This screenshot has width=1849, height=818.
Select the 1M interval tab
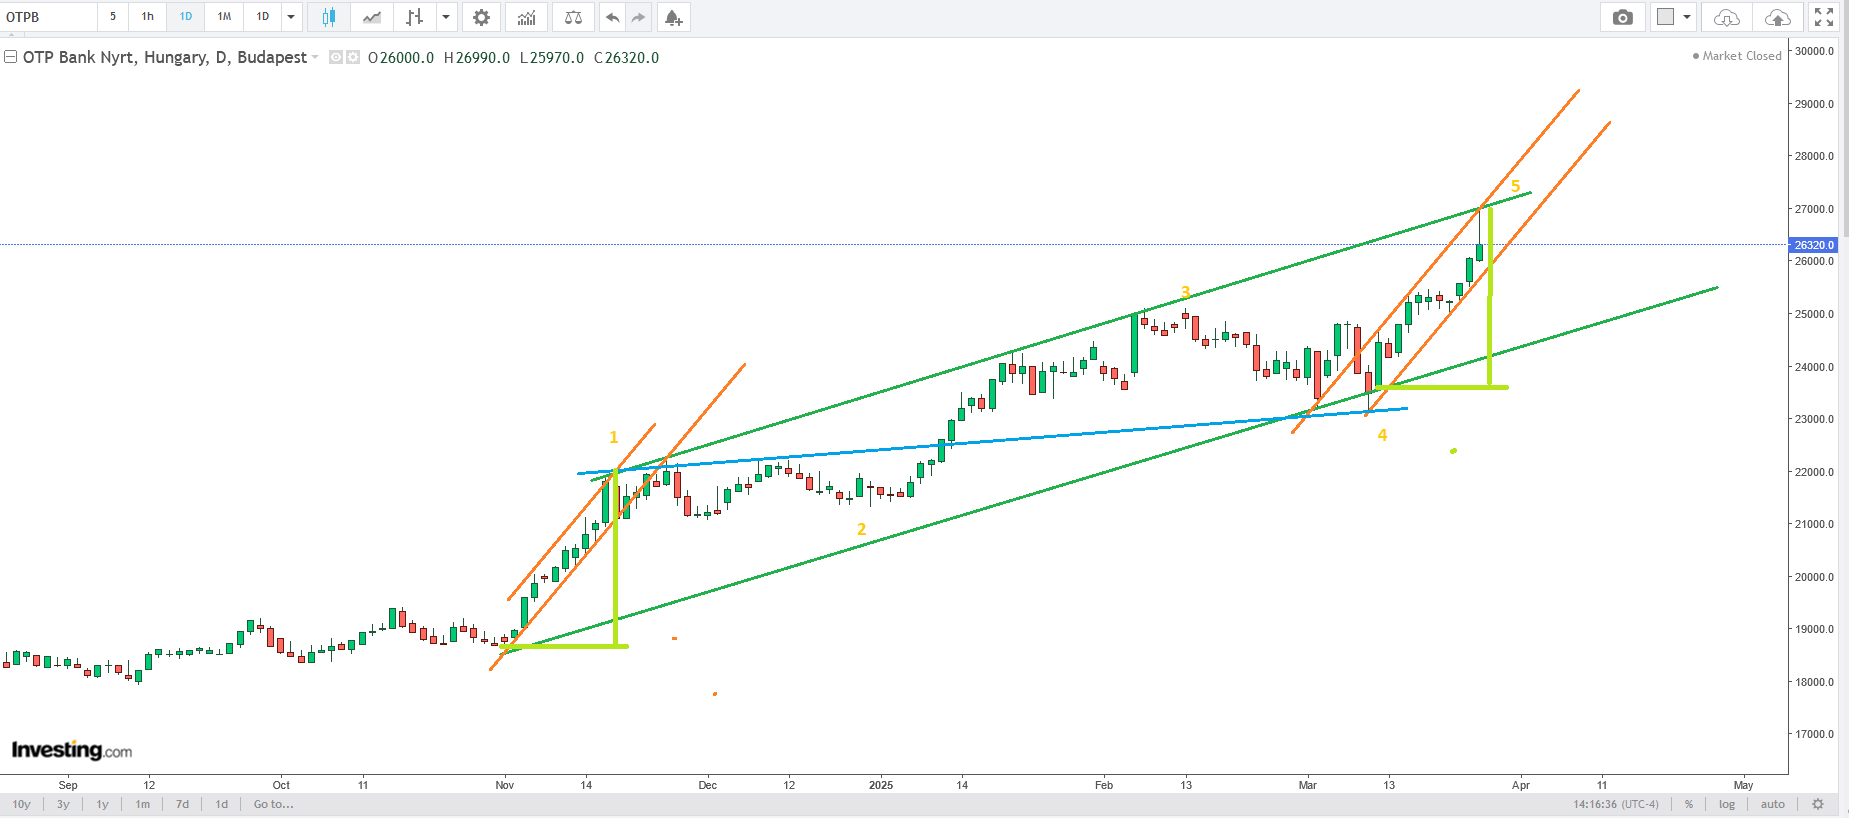pos(224,17)
